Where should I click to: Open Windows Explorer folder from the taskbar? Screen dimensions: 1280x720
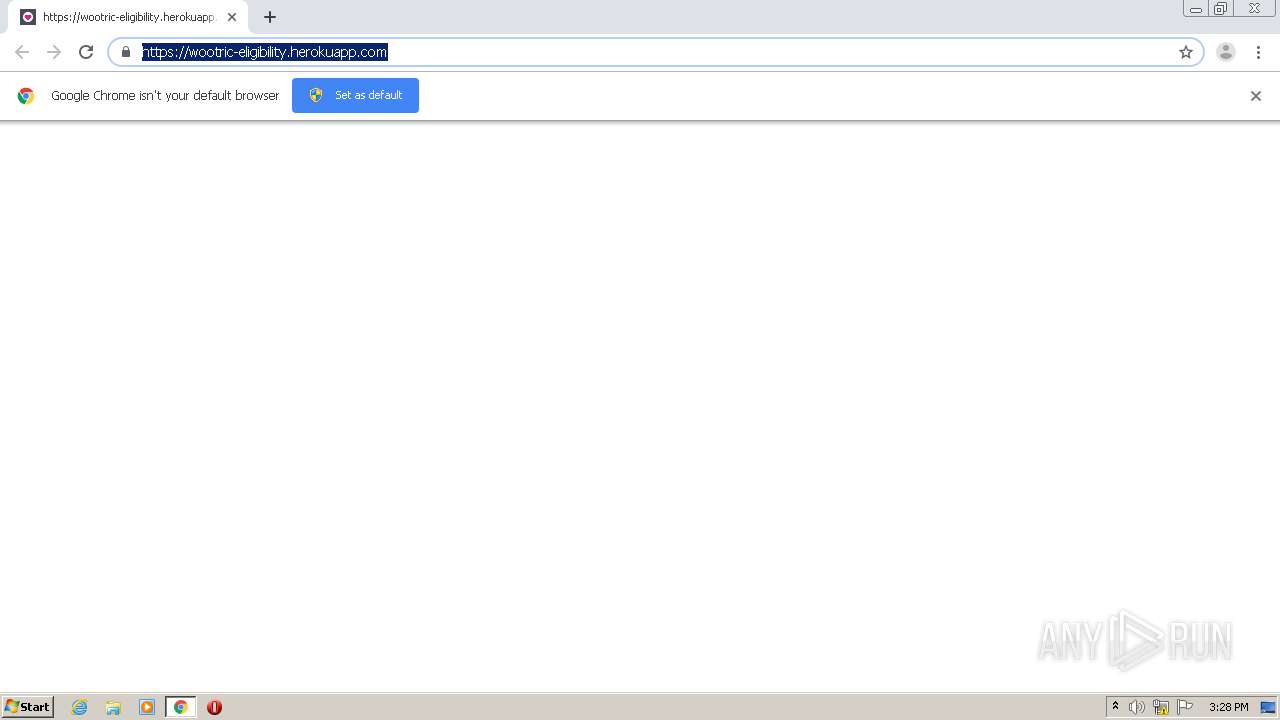coord(113,707)
